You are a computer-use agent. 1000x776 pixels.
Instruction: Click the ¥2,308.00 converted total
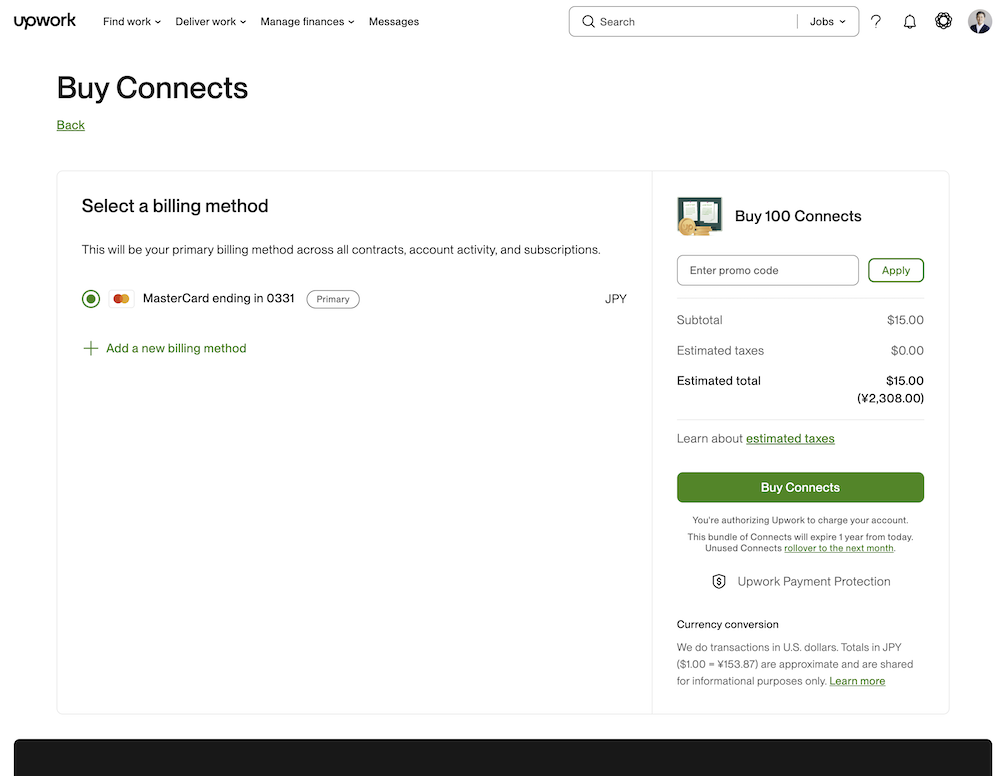coord(890,399)
